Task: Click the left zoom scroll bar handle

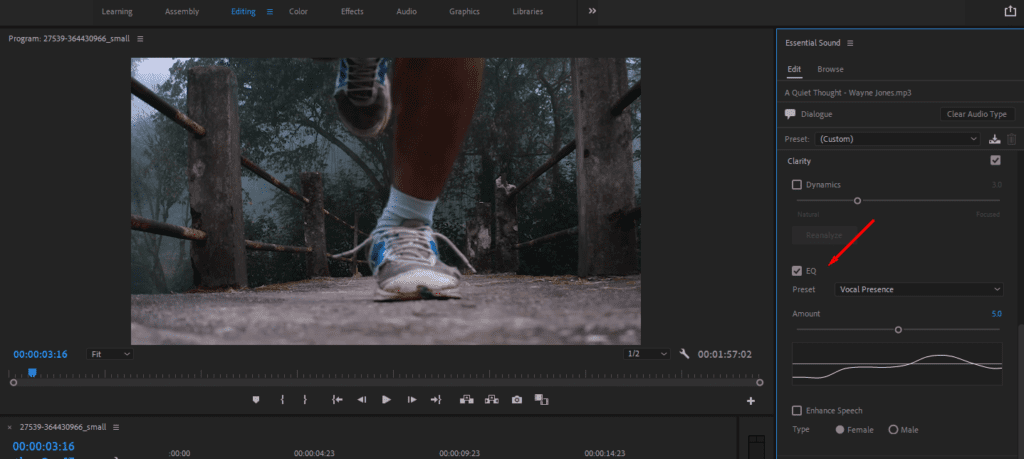Action: (14, 383)
